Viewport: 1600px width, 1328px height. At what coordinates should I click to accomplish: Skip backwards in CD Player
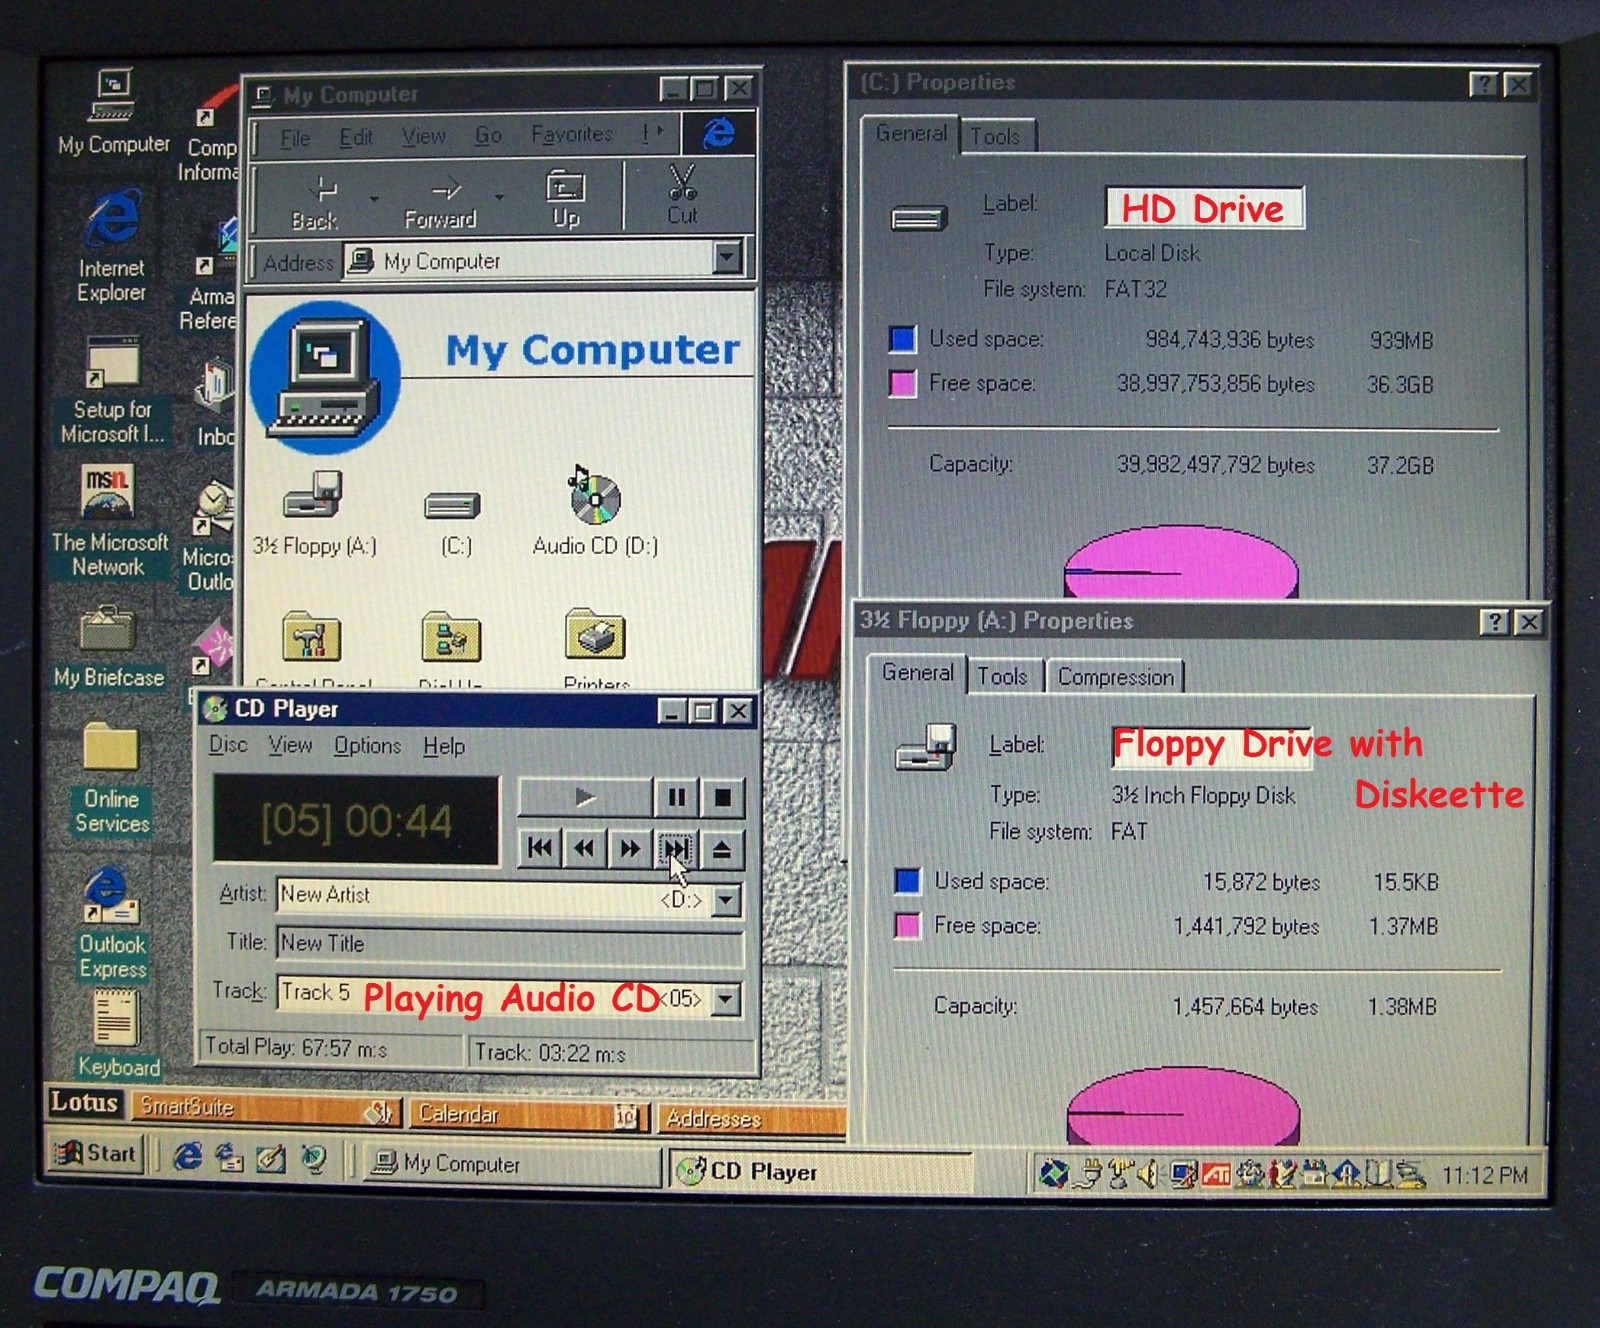pos(584,849)
